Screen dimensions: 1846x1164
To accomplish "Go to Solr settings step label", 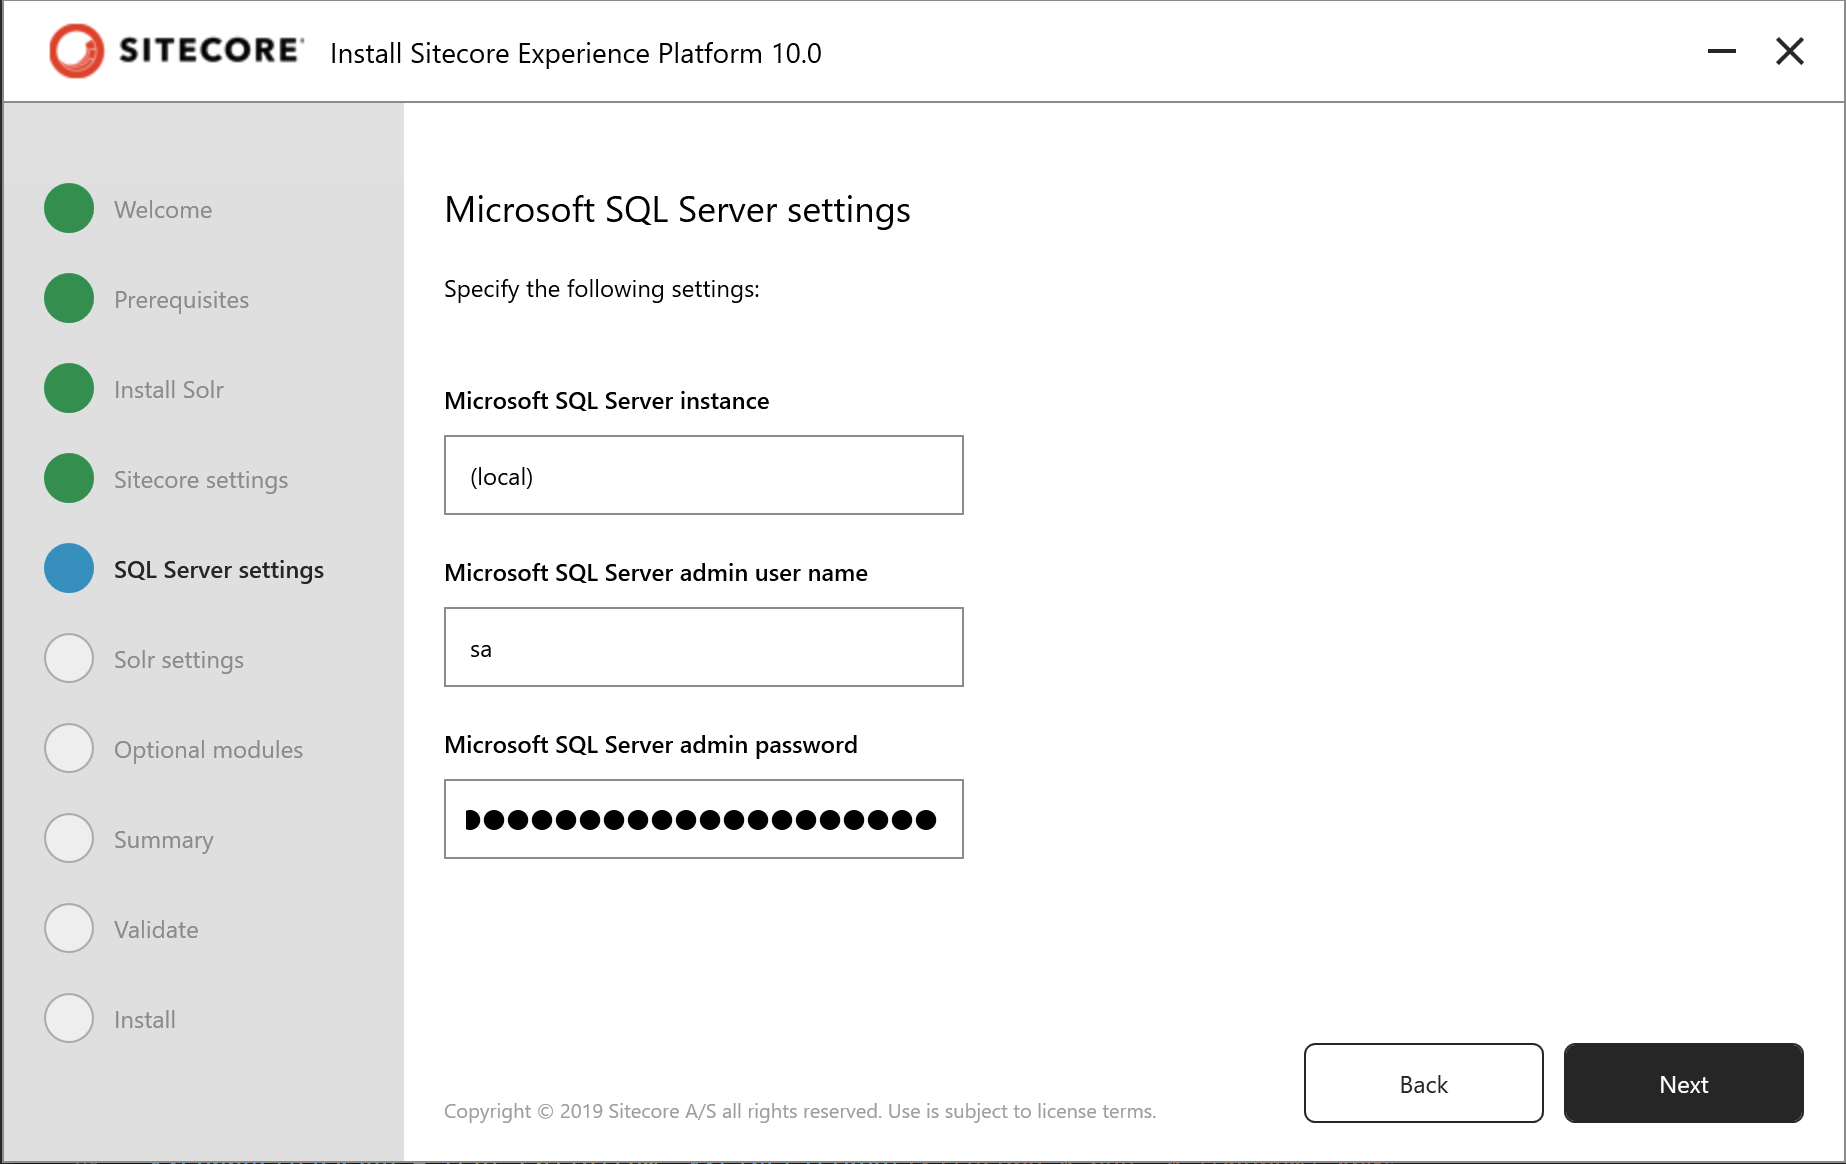I will [x=179, y=660].
